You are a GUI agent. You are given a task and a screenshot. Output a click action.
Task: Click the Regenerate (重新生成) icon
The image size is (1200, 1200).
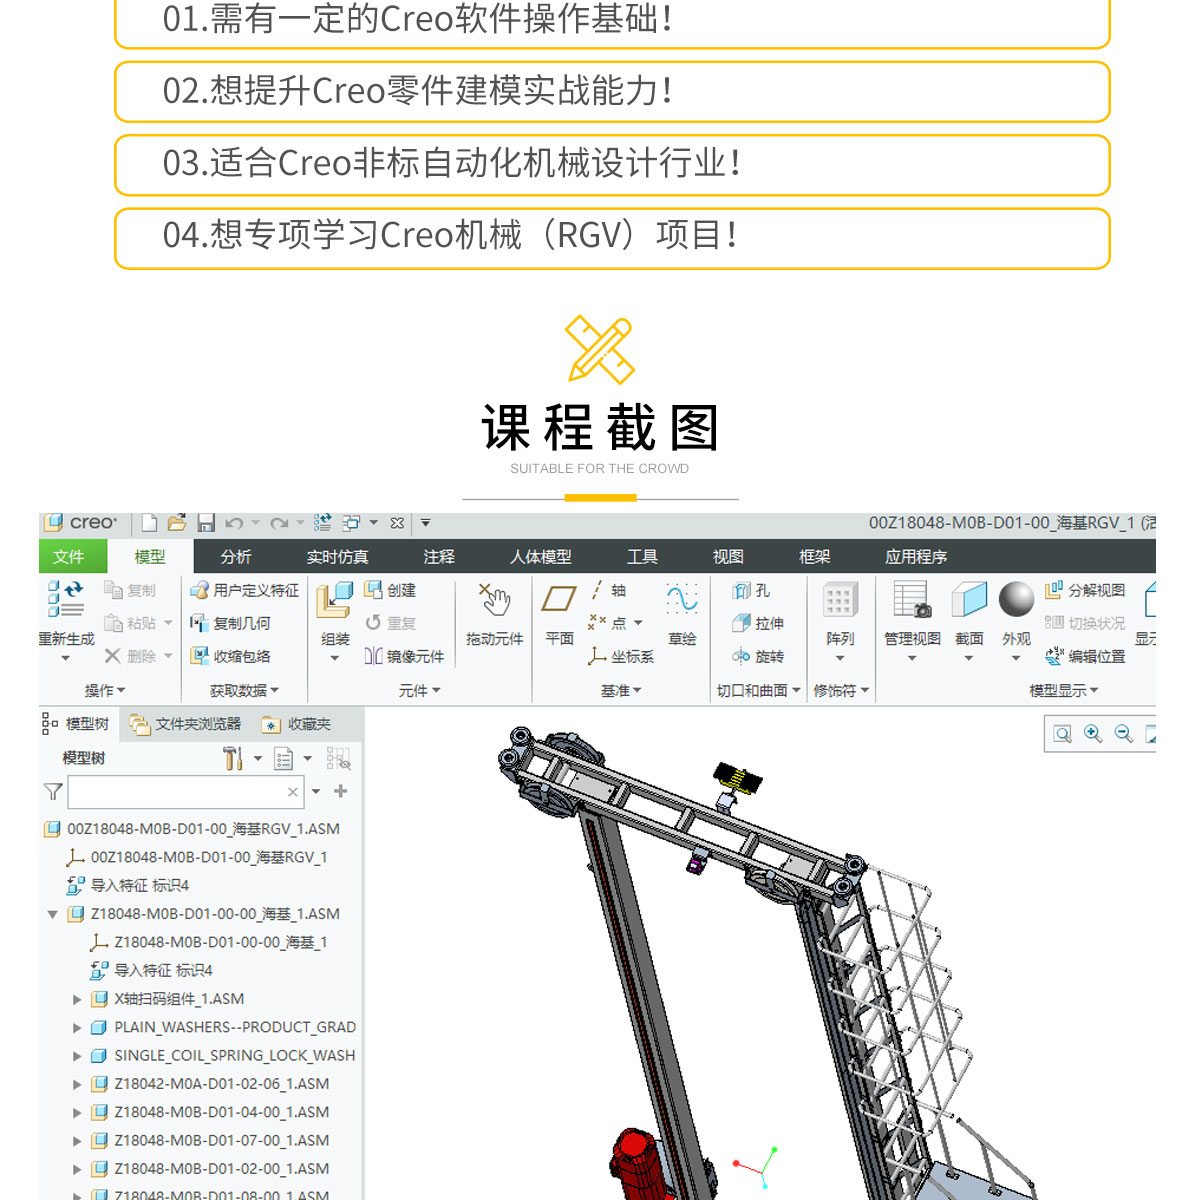pyautogui.click(x=66, y=598)
